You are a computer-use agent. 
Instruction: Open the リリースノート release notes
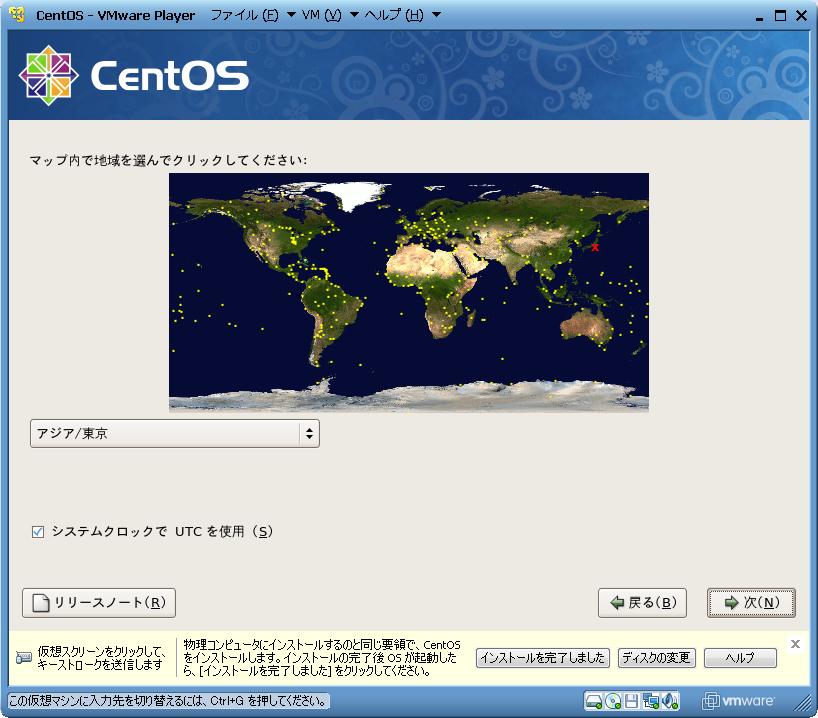click(99, 603)
